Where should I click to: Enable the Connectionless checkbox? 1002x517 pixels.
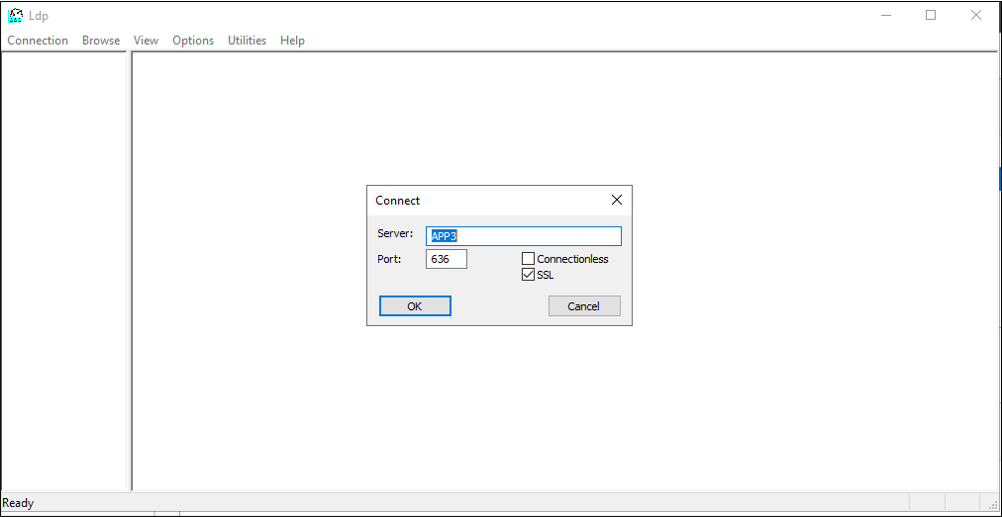[x=529, y=259]
